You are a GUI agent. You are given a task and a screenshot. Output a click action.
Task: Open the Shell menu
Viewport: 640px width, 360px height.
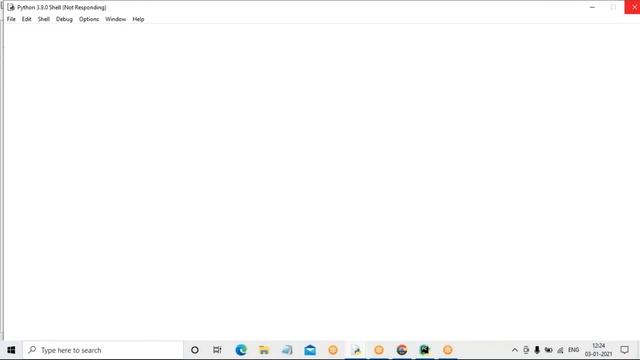(x=44, y=19)
